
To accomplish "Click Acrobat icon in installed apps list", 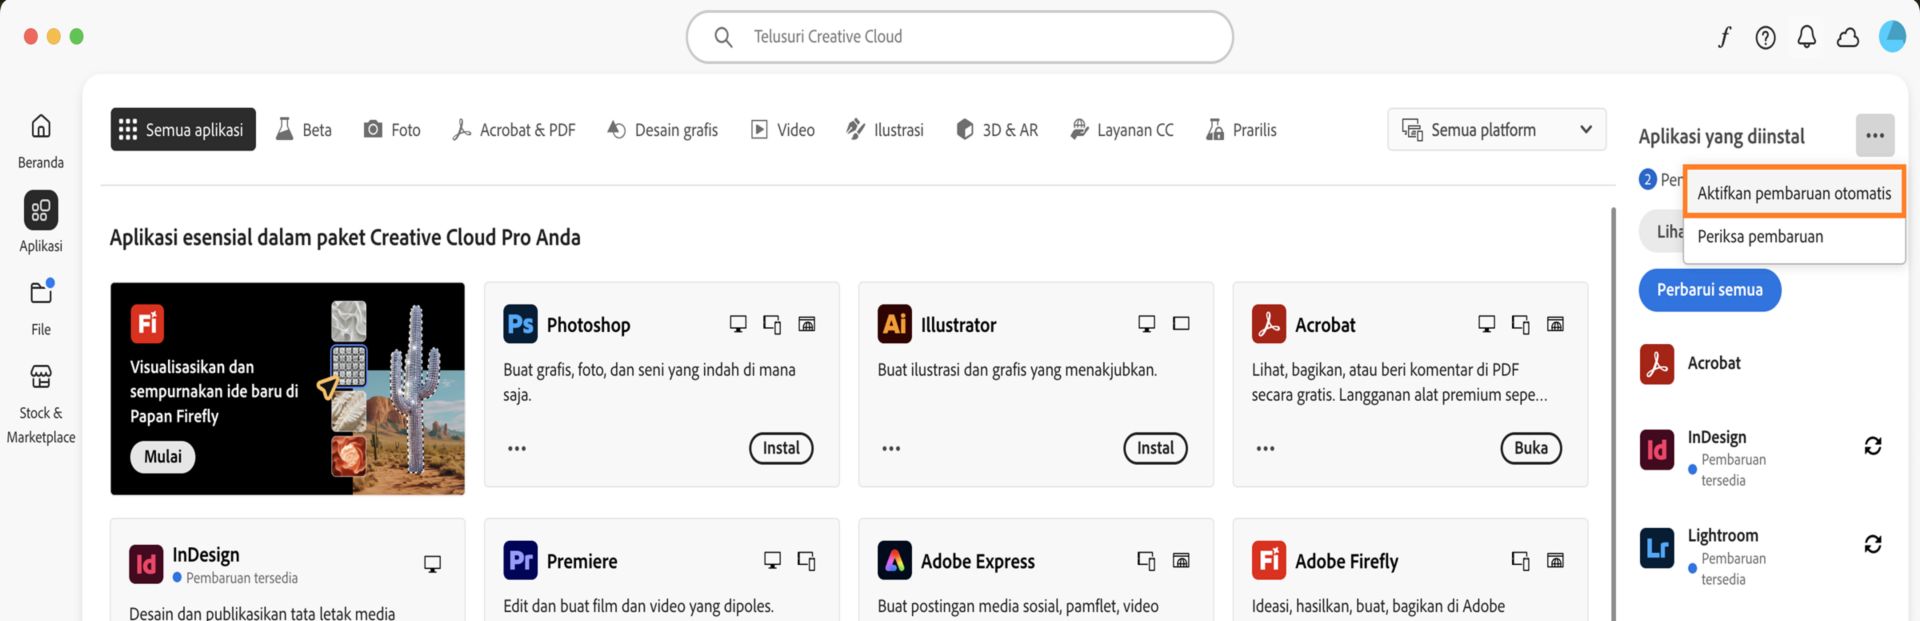I will [x=1657, y=364].
